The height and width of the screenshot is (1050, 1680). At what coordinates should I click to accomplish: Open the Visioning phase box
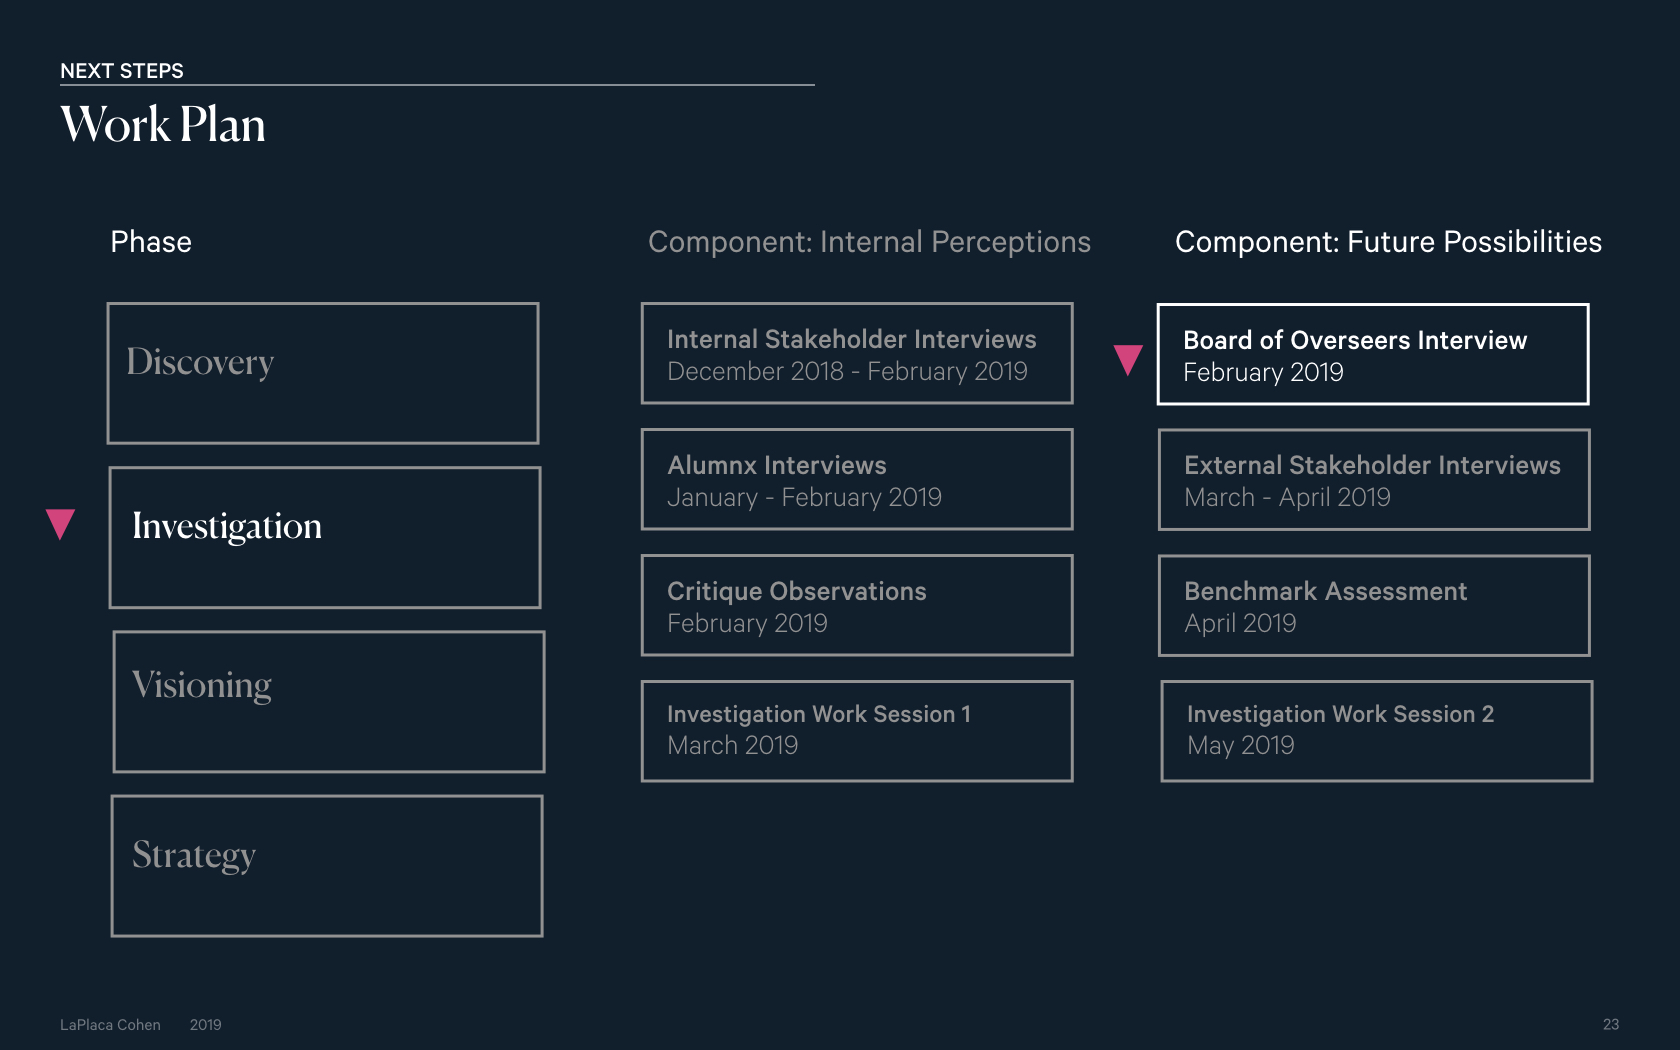pos(329,701)
